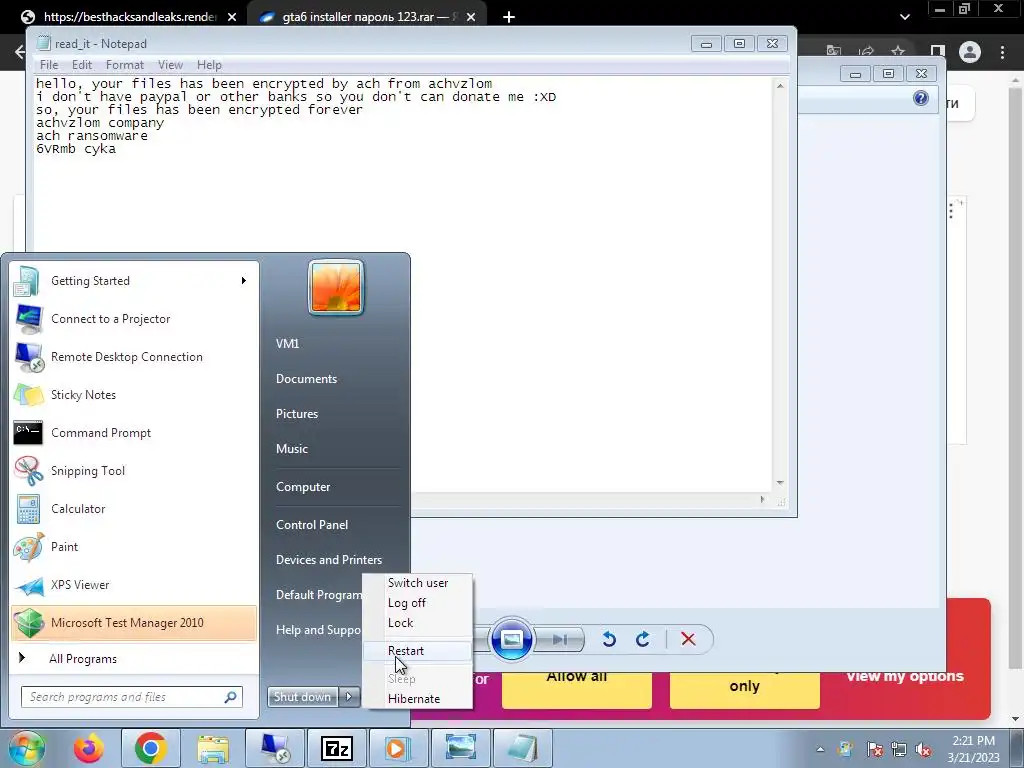This screenshot has height=768, width=1024.
Task: Expand All Programs list
Action: click(x=134, y=658)
